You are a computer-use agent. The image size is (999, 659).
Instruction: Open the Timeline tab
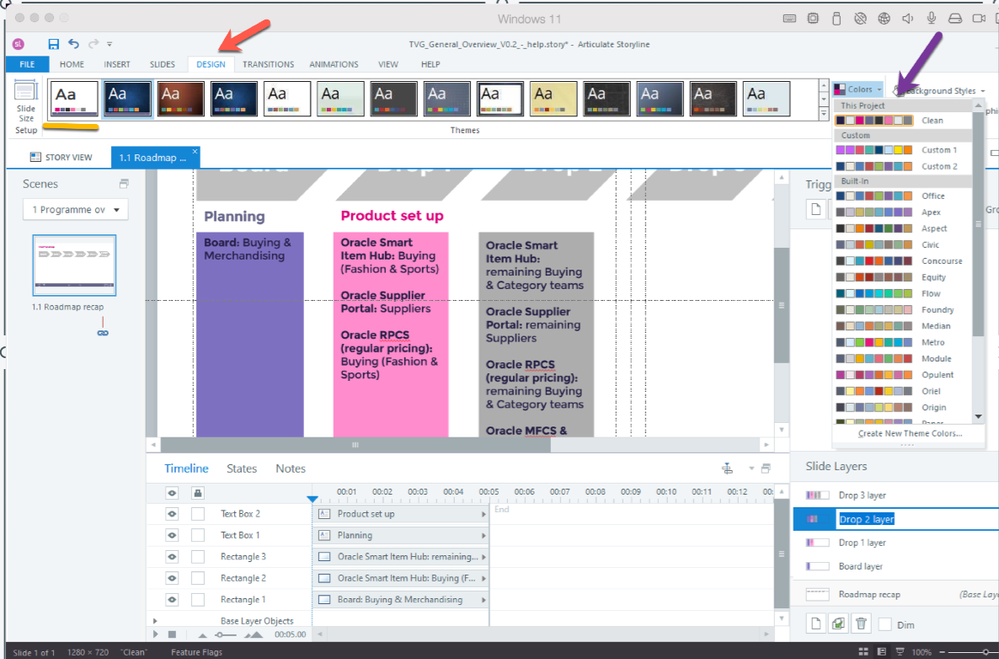tap(186, 468)
